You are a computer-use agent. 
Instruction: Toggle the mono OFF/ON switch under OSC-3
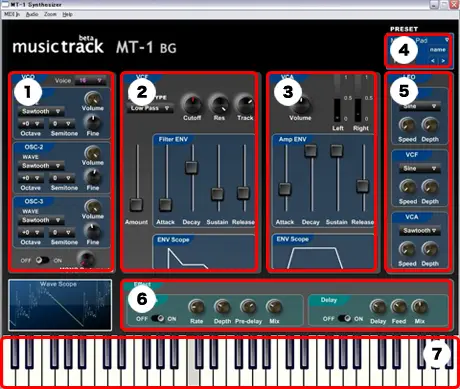[x=43, y=260]
